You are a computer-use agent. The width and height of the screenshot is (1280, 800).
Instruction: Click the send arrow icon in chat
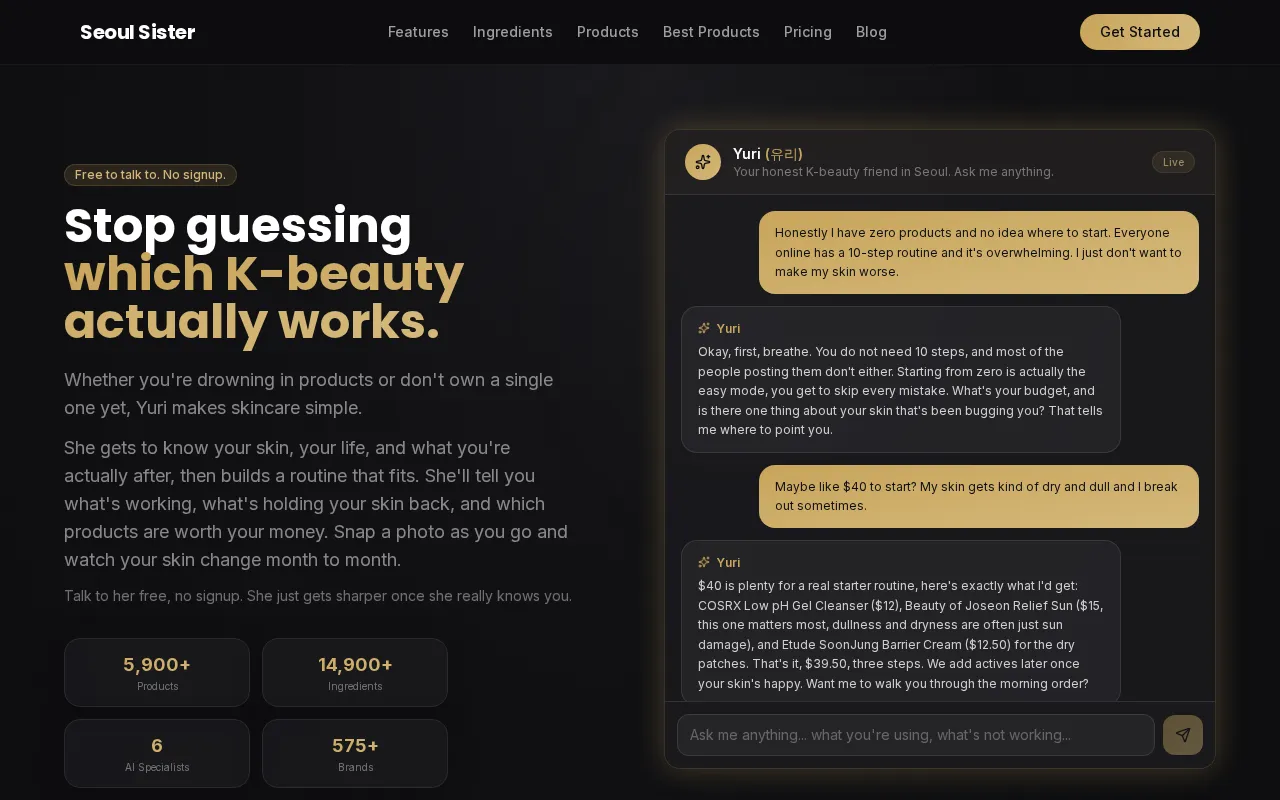(1183, 735)
